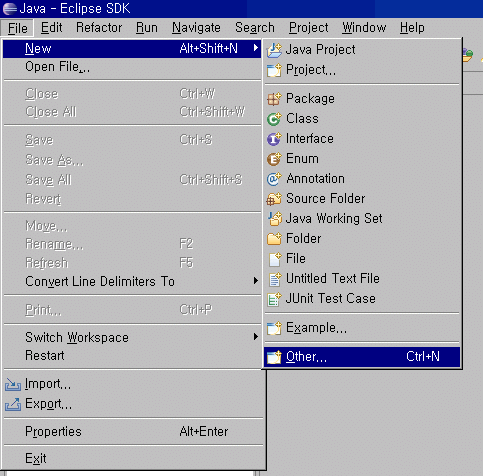Open Properties from File menu
This screenshot has width=483, height=476.
(x=134, y=432)
